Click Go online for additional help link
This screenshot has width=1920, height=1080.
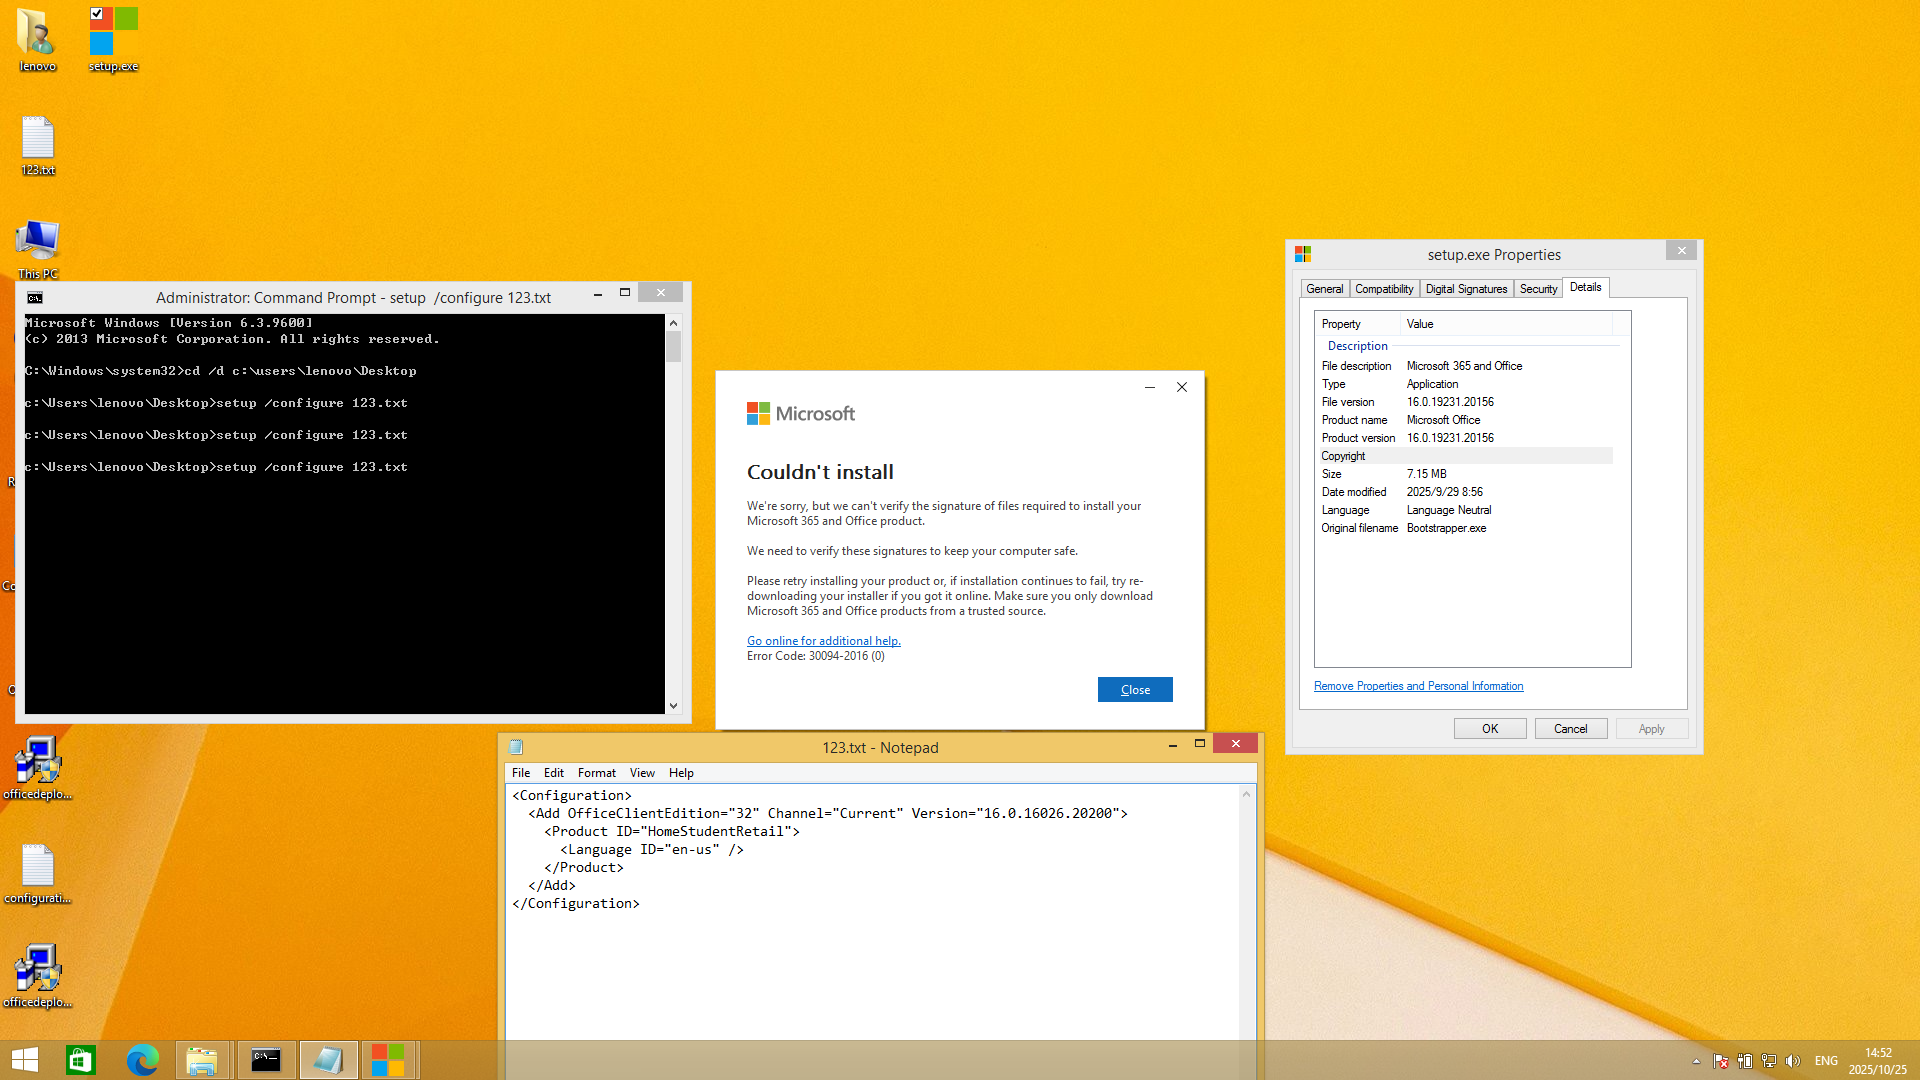tap(823, 641)
